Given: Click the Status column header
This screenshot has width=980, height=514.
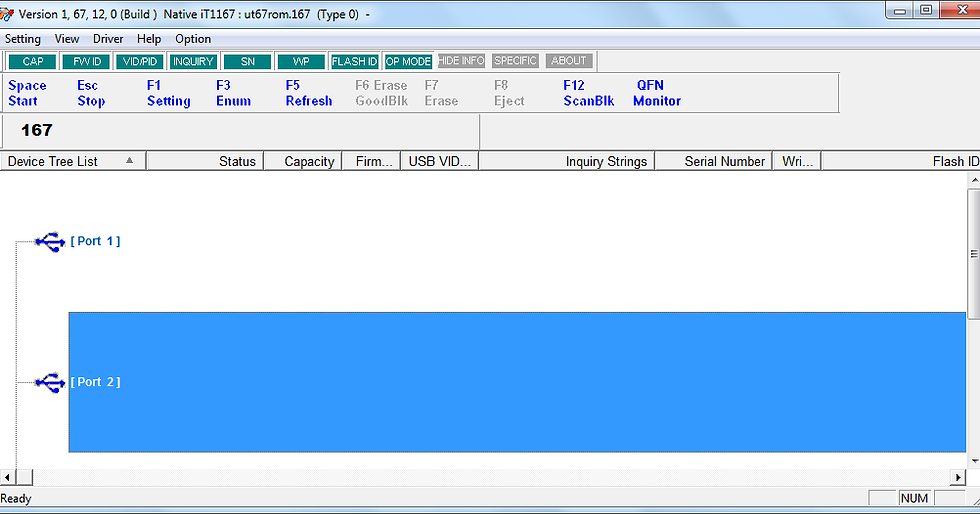Looking at the screenshot, I should pyautogui.click(x=205, y=161).
